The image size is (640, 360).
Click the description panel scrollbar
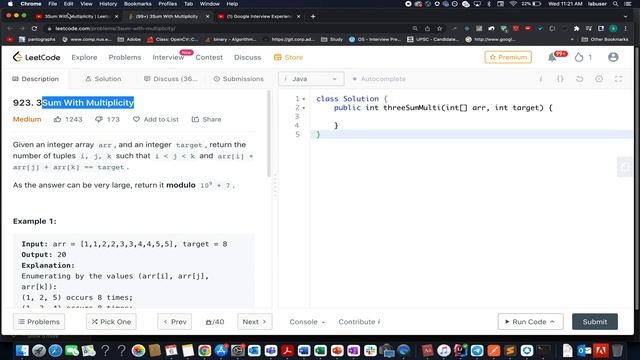coord(269,134)
